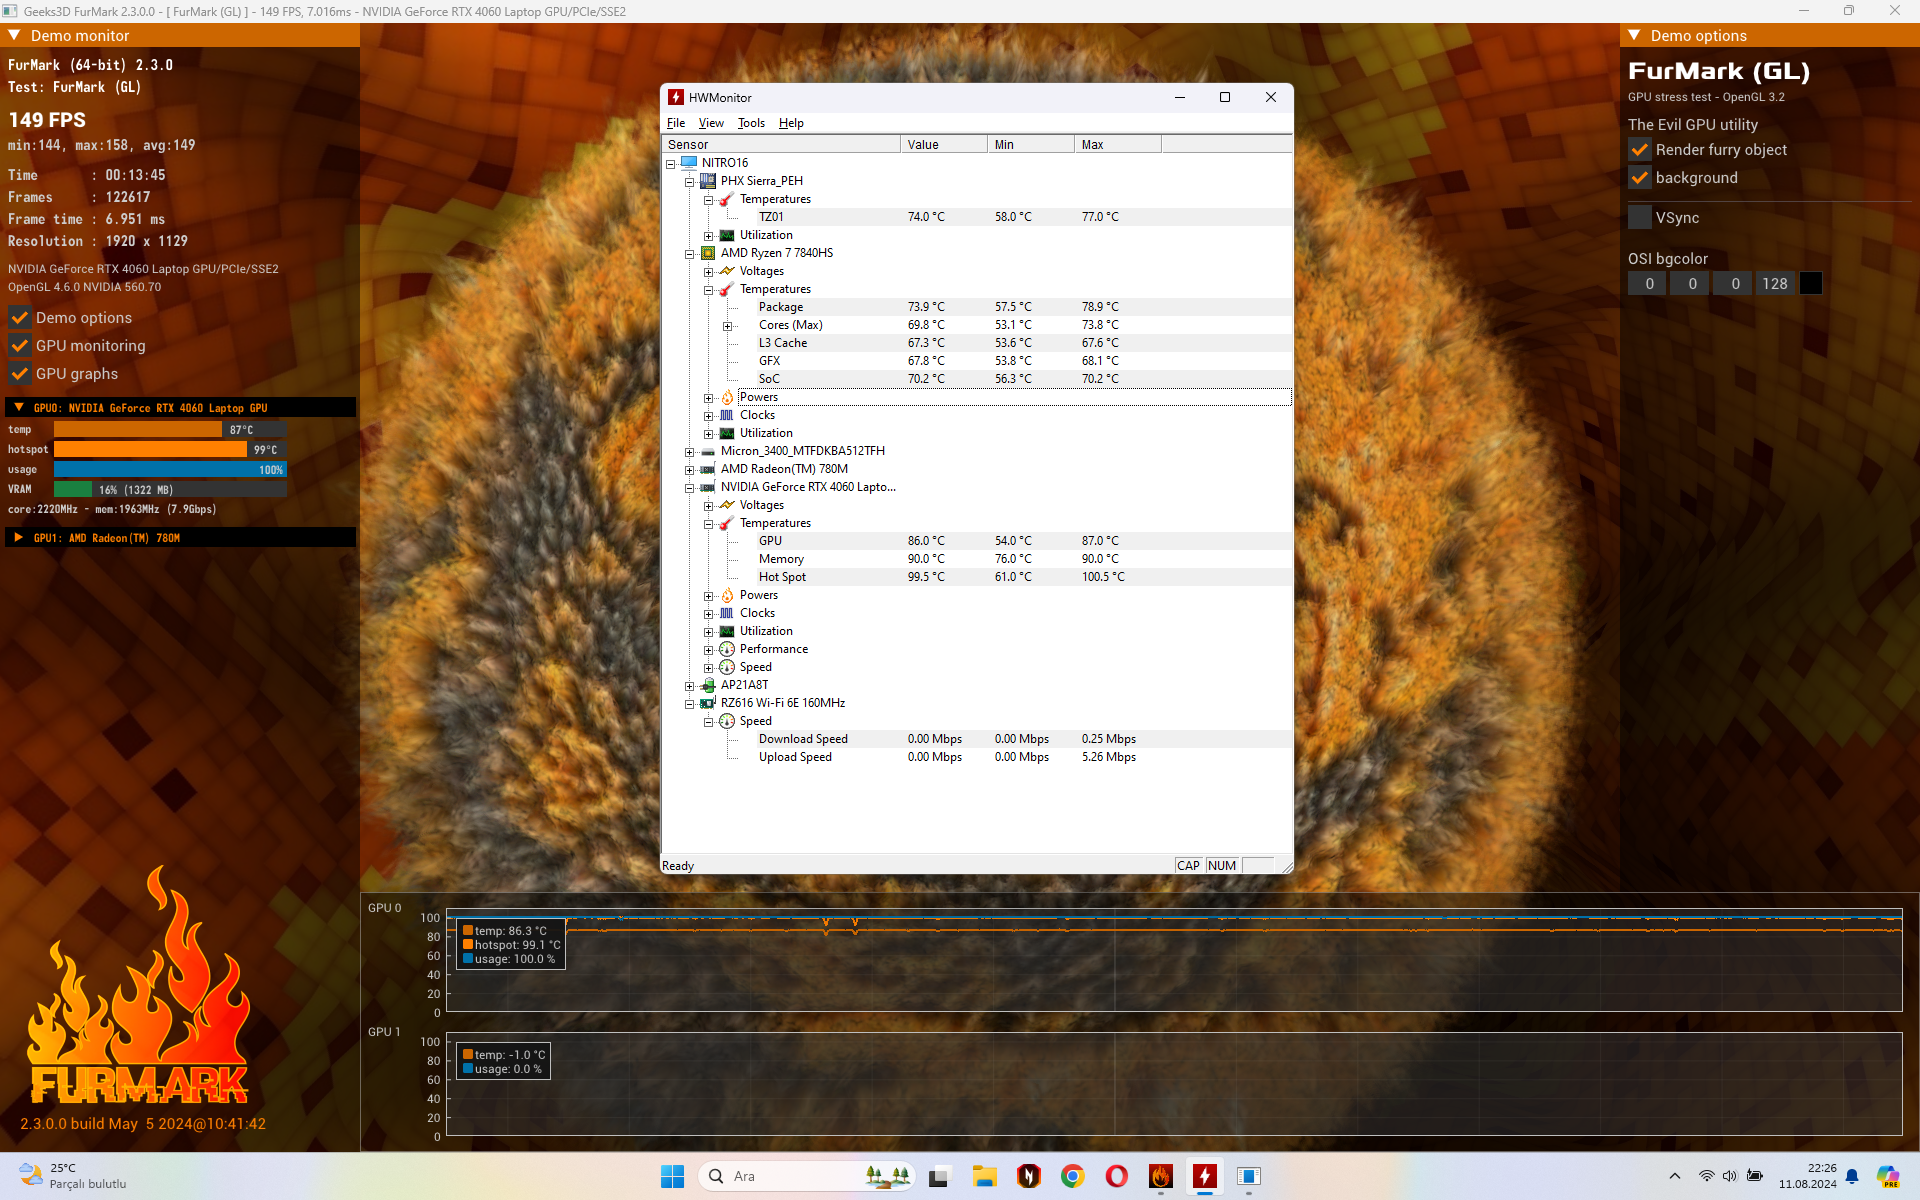The image size is (1920, 1200).
Task: Open Opera browser from the taskbar
Action: 1117,1176
